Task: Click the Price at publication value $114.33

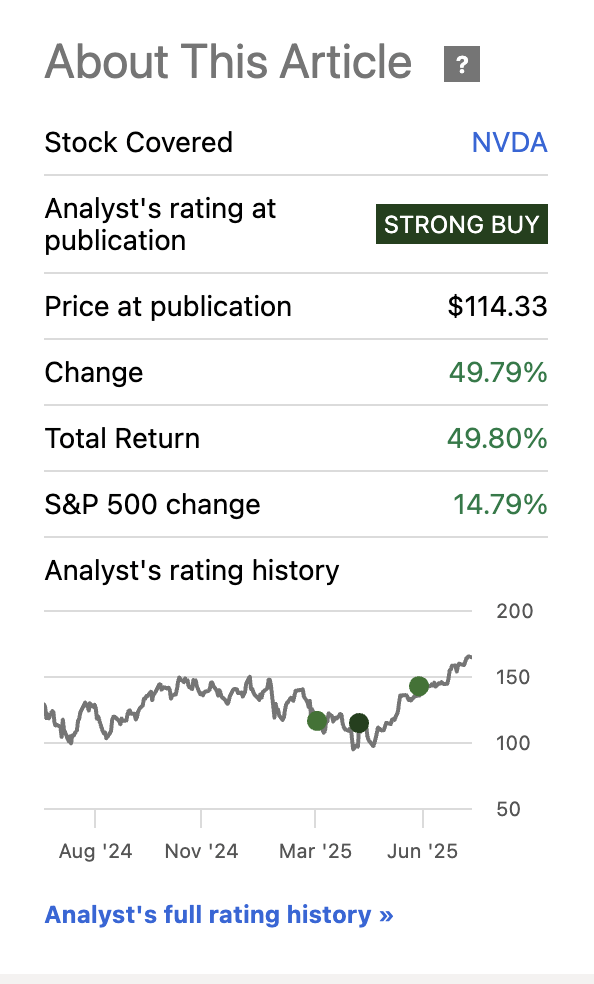Action: point(497,306)
